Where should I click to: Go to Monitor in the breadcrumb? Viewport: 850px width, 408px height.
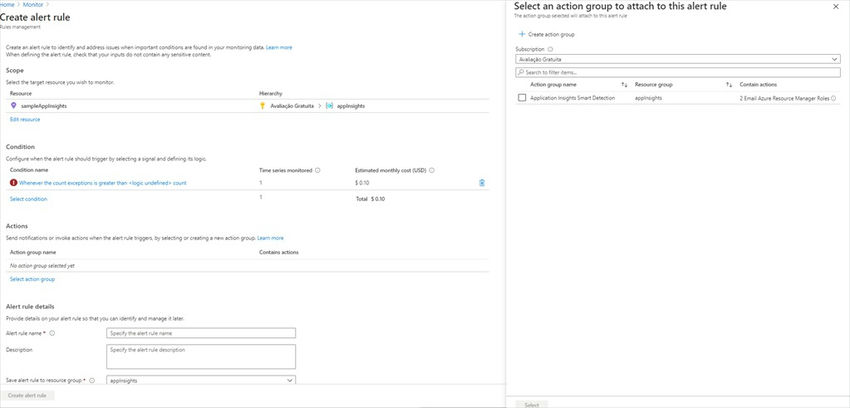click(x=33, y=4)
